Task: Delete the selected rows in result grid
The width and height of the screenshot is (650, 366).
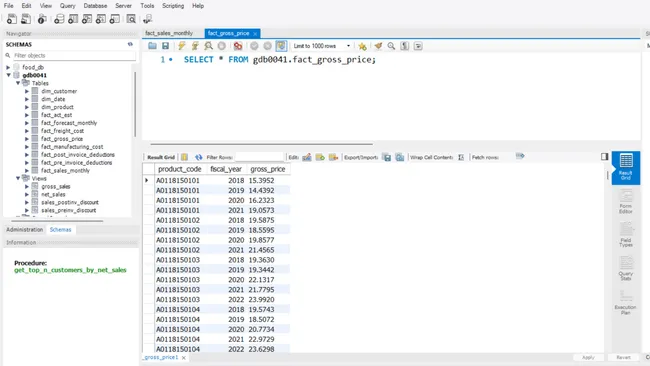Action: point(333,157)
